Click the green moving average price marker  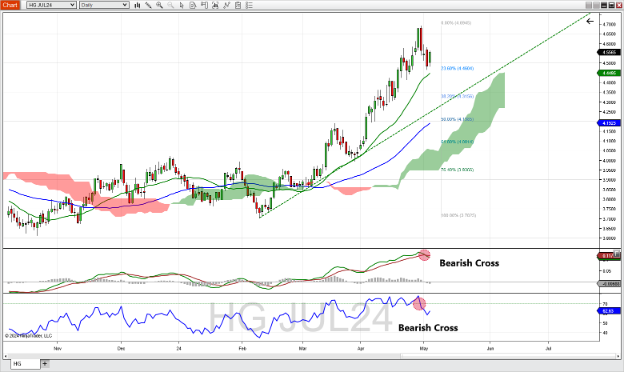(609, 73)
